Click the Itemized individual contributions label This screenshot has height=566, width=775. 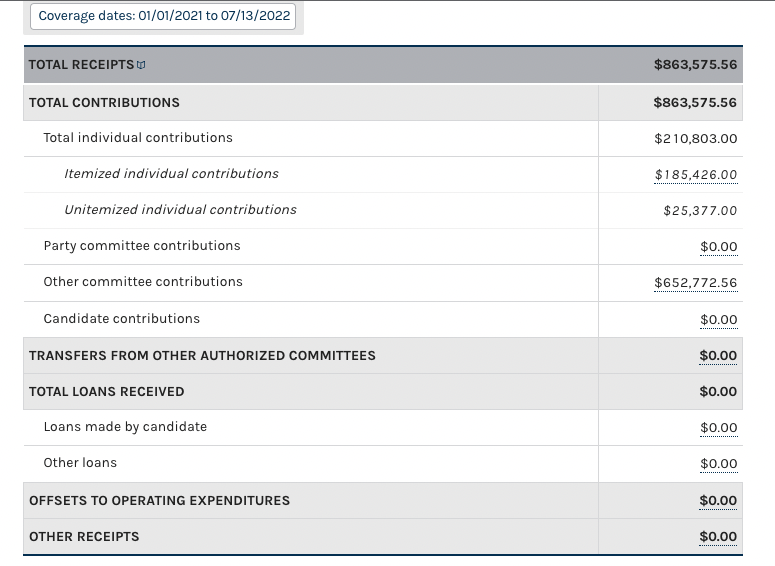pos(171,174)
